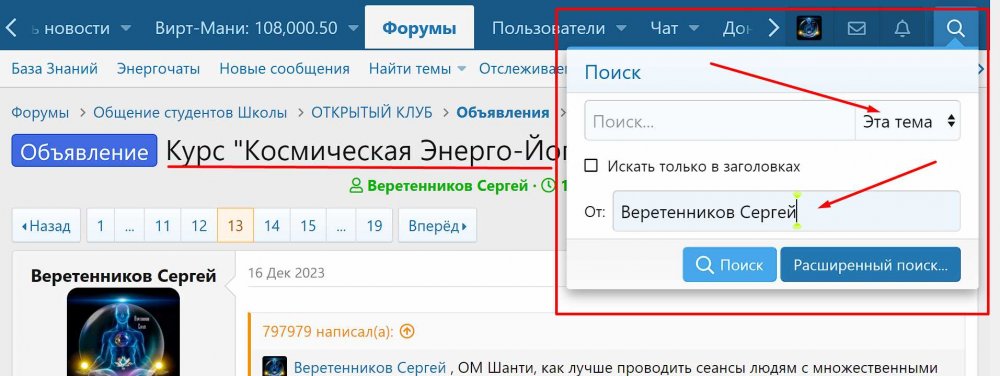Open the Форумы tab
Viewport: 1000px width, 376px height.
point(419,28)
